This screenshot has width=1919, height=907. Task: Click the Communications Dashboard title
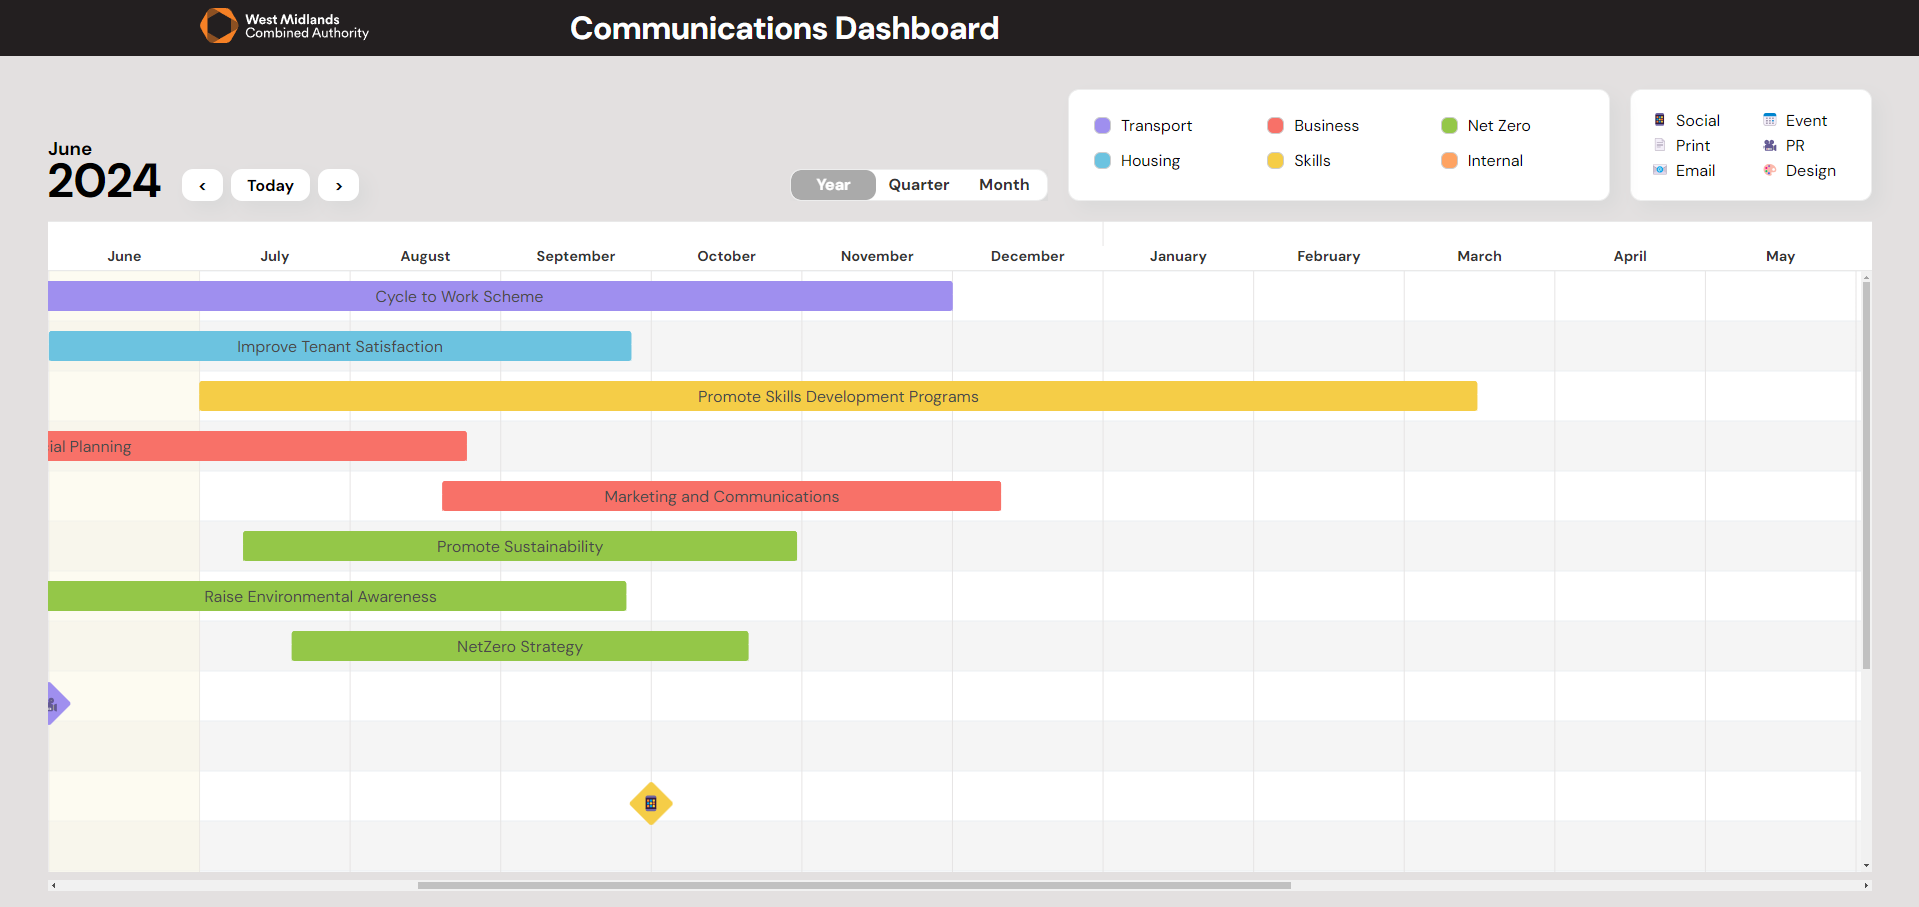(785, 28)
